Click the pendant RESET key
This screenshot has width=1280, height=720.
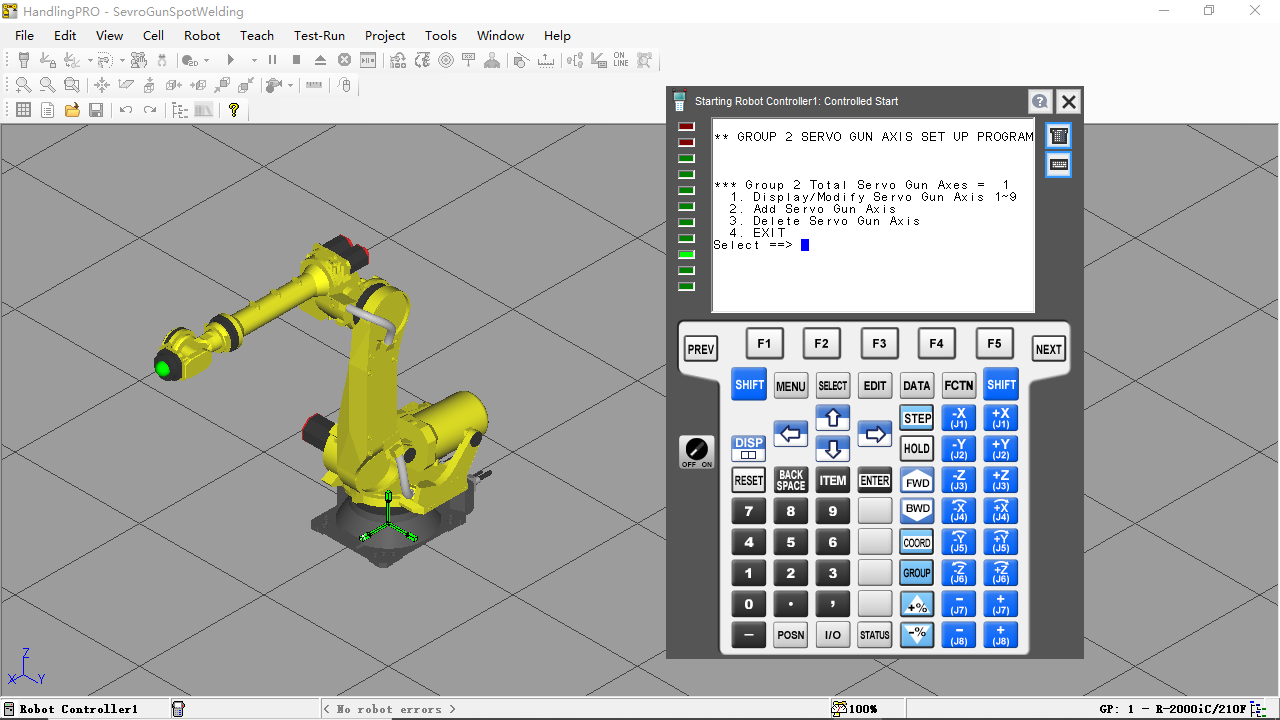749,480
